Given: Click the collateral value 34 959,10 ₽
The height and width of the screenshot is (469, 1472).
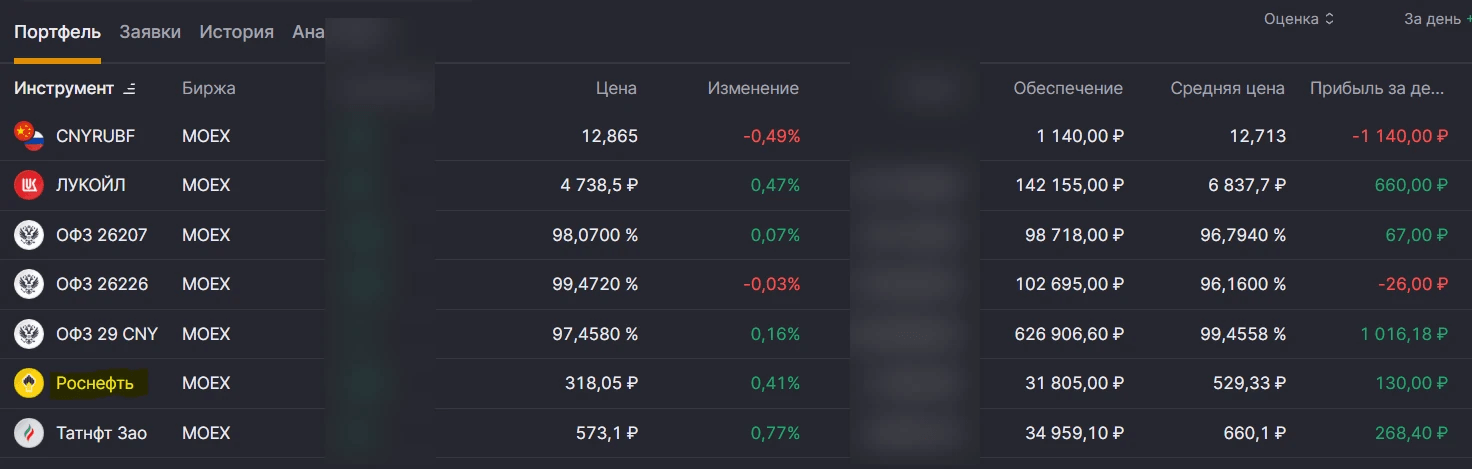Looking at the screenshot, I should (1075, 433).
